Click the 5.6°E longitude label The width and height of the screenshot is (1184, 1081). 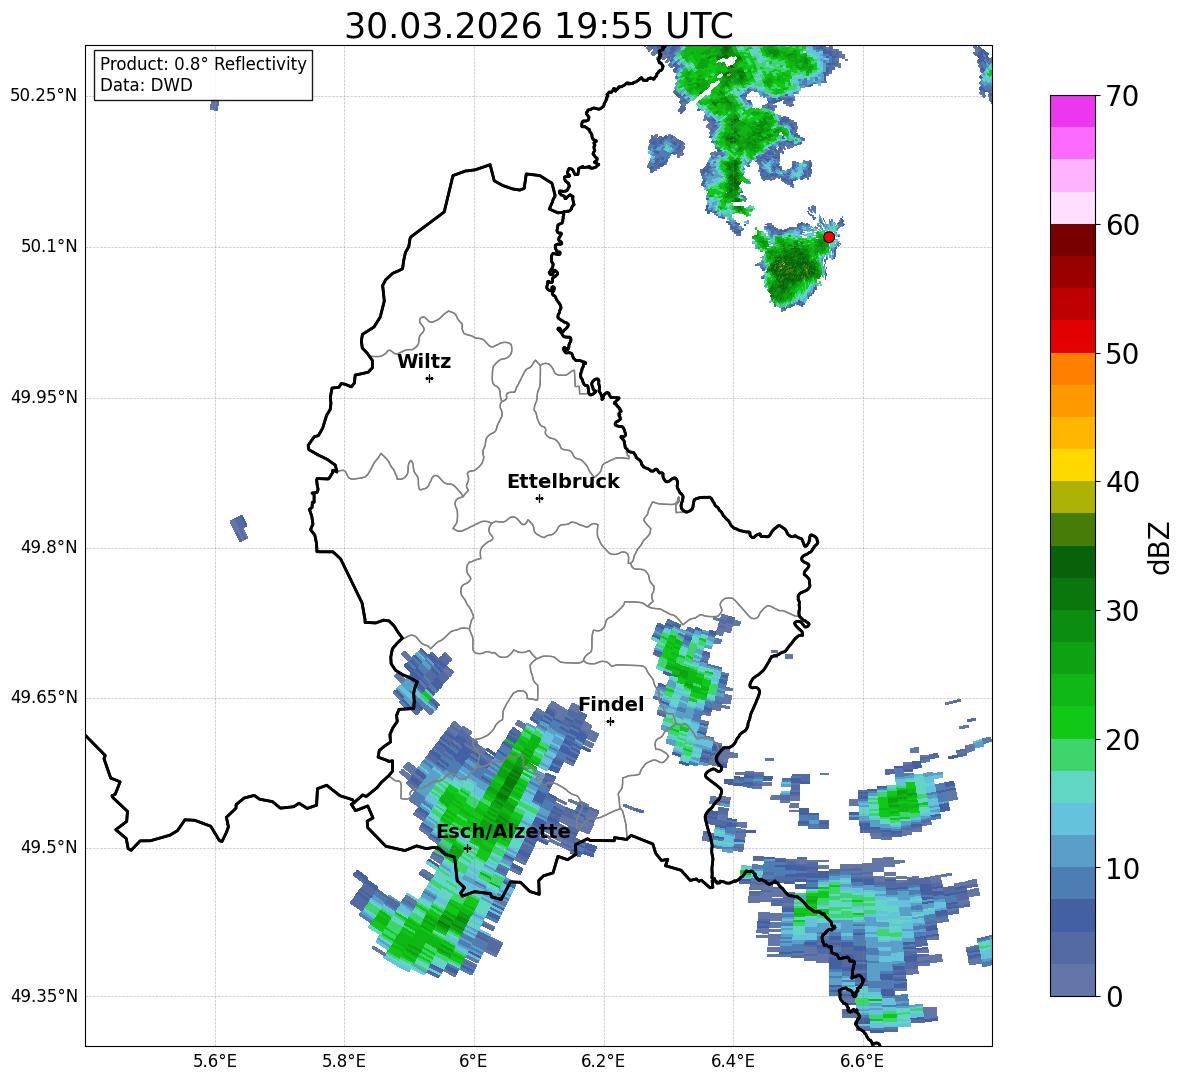[215, 1062]
